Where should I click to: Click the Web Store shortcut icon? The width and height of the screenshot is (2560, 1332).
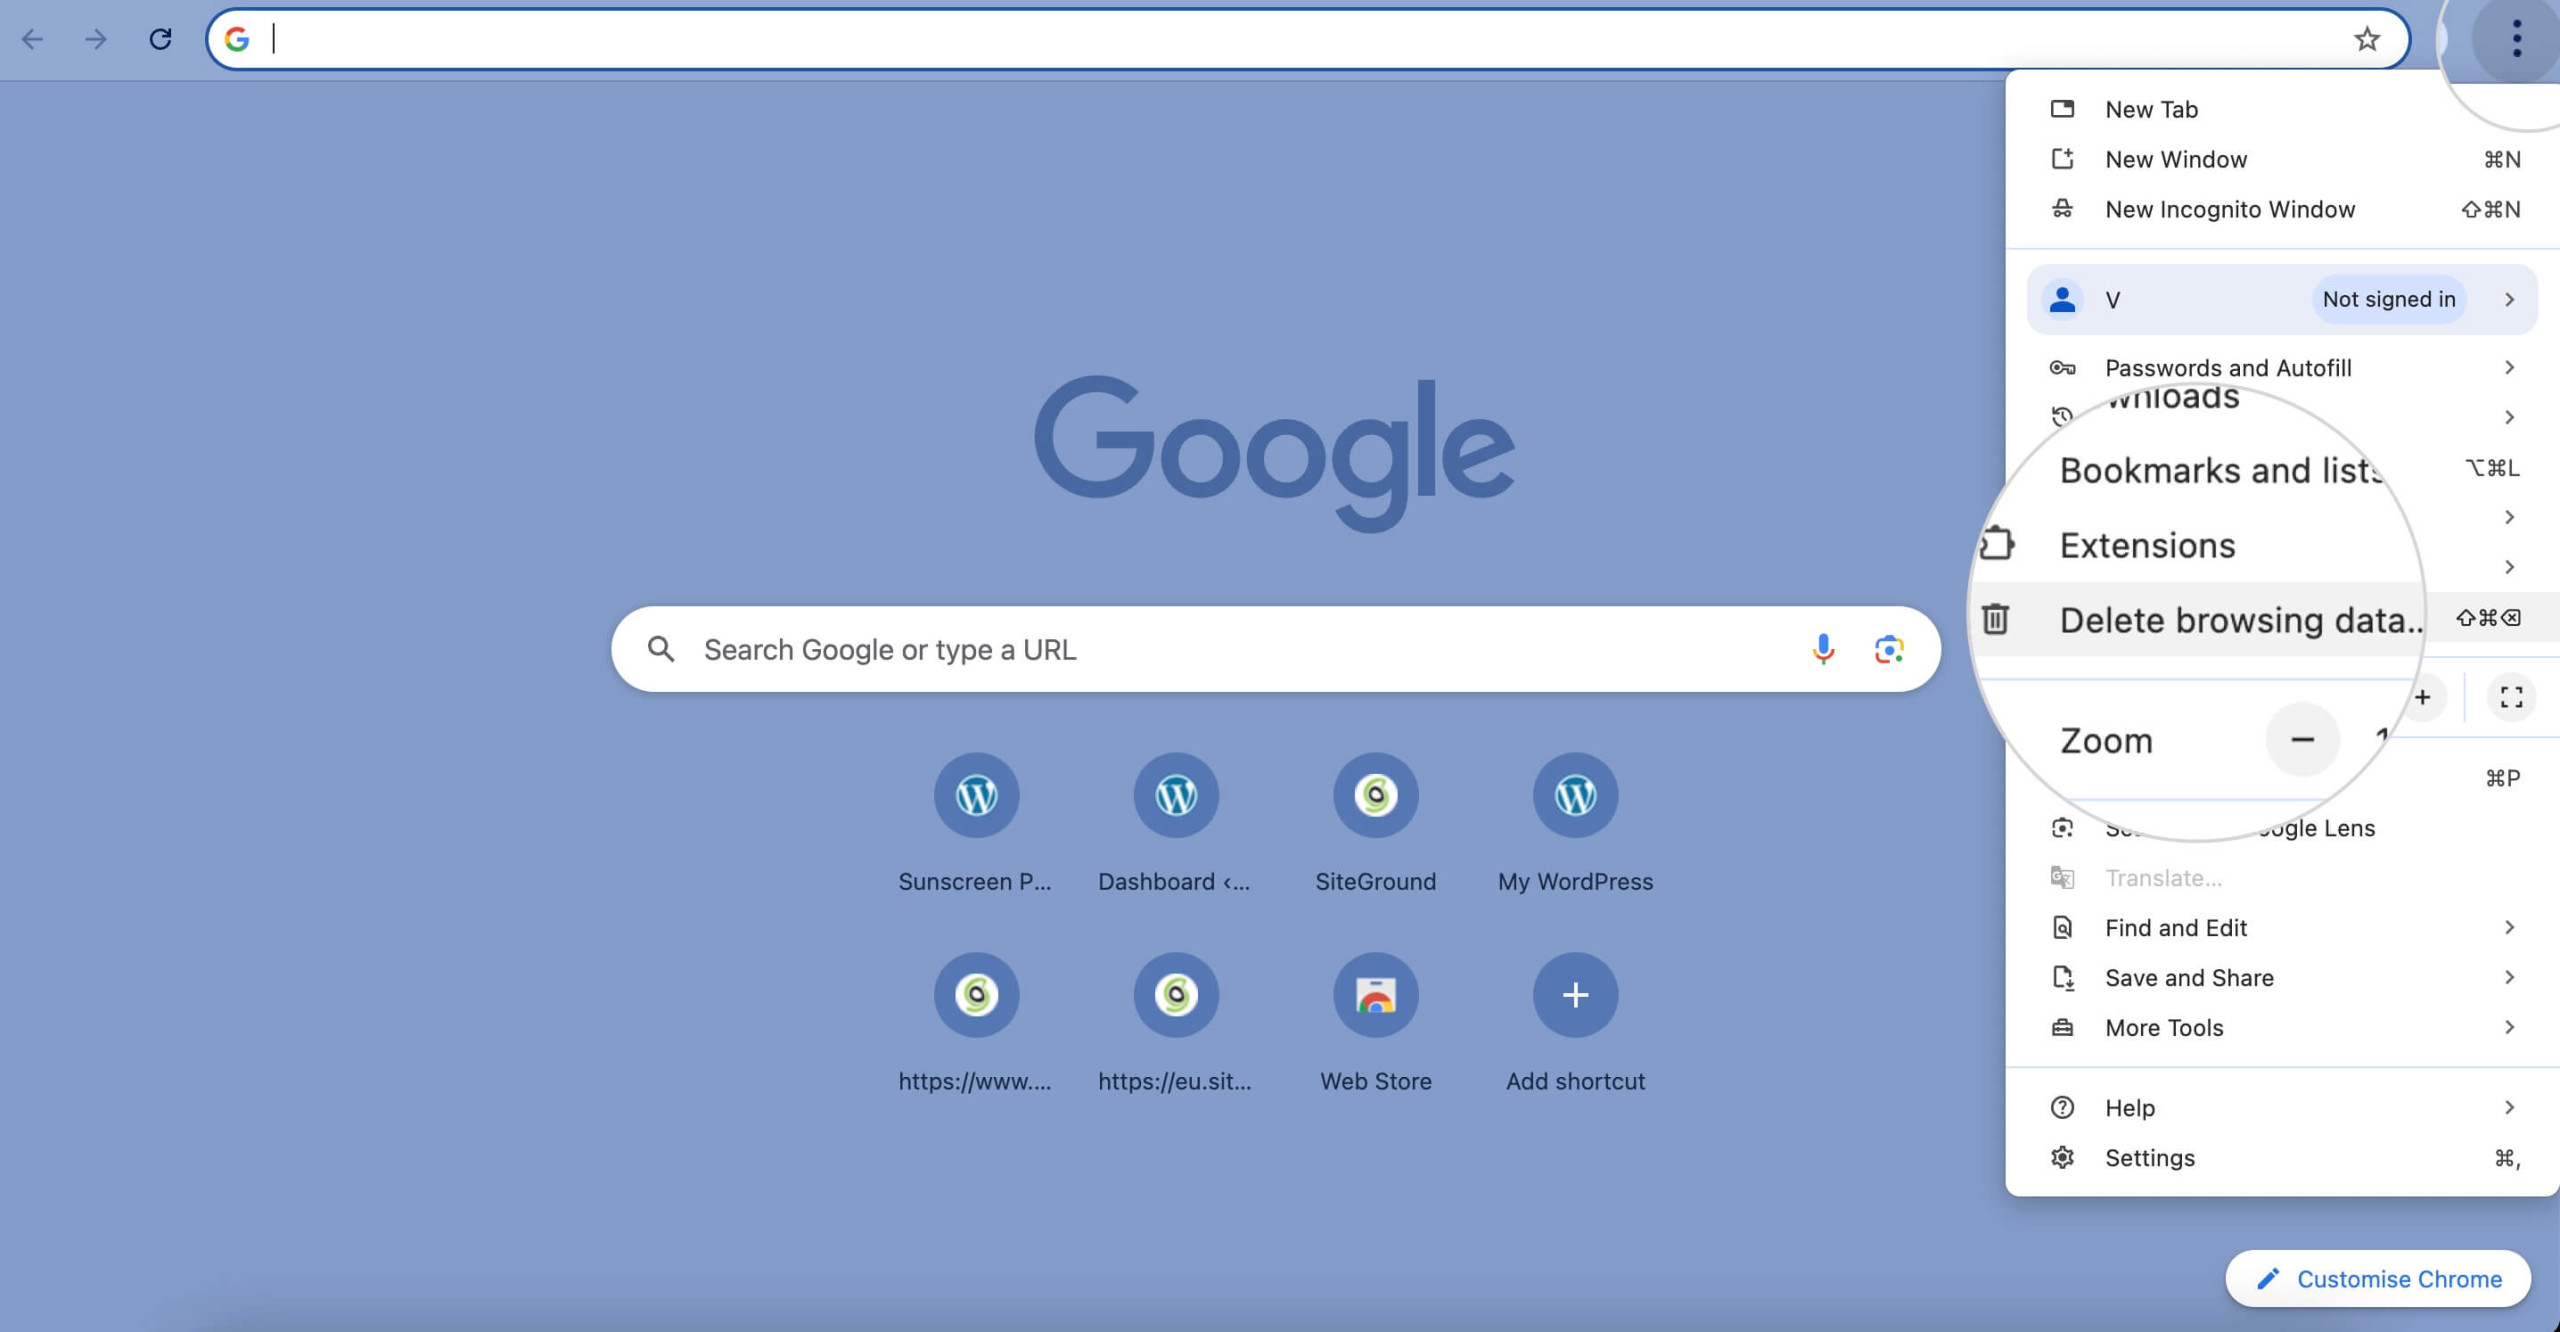1375,995
